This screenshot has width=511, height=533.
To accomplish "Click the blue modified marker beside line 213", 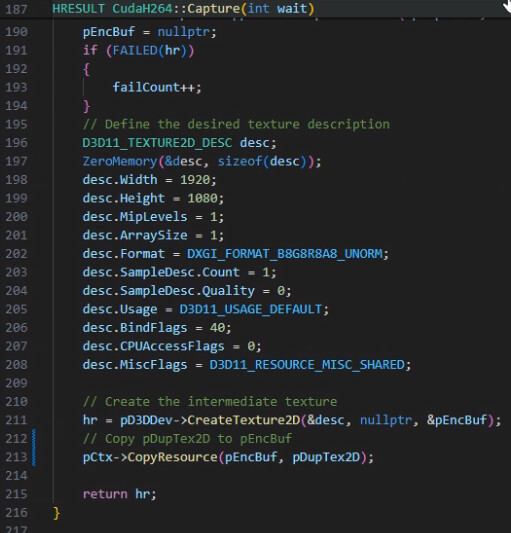I will 34,457.
